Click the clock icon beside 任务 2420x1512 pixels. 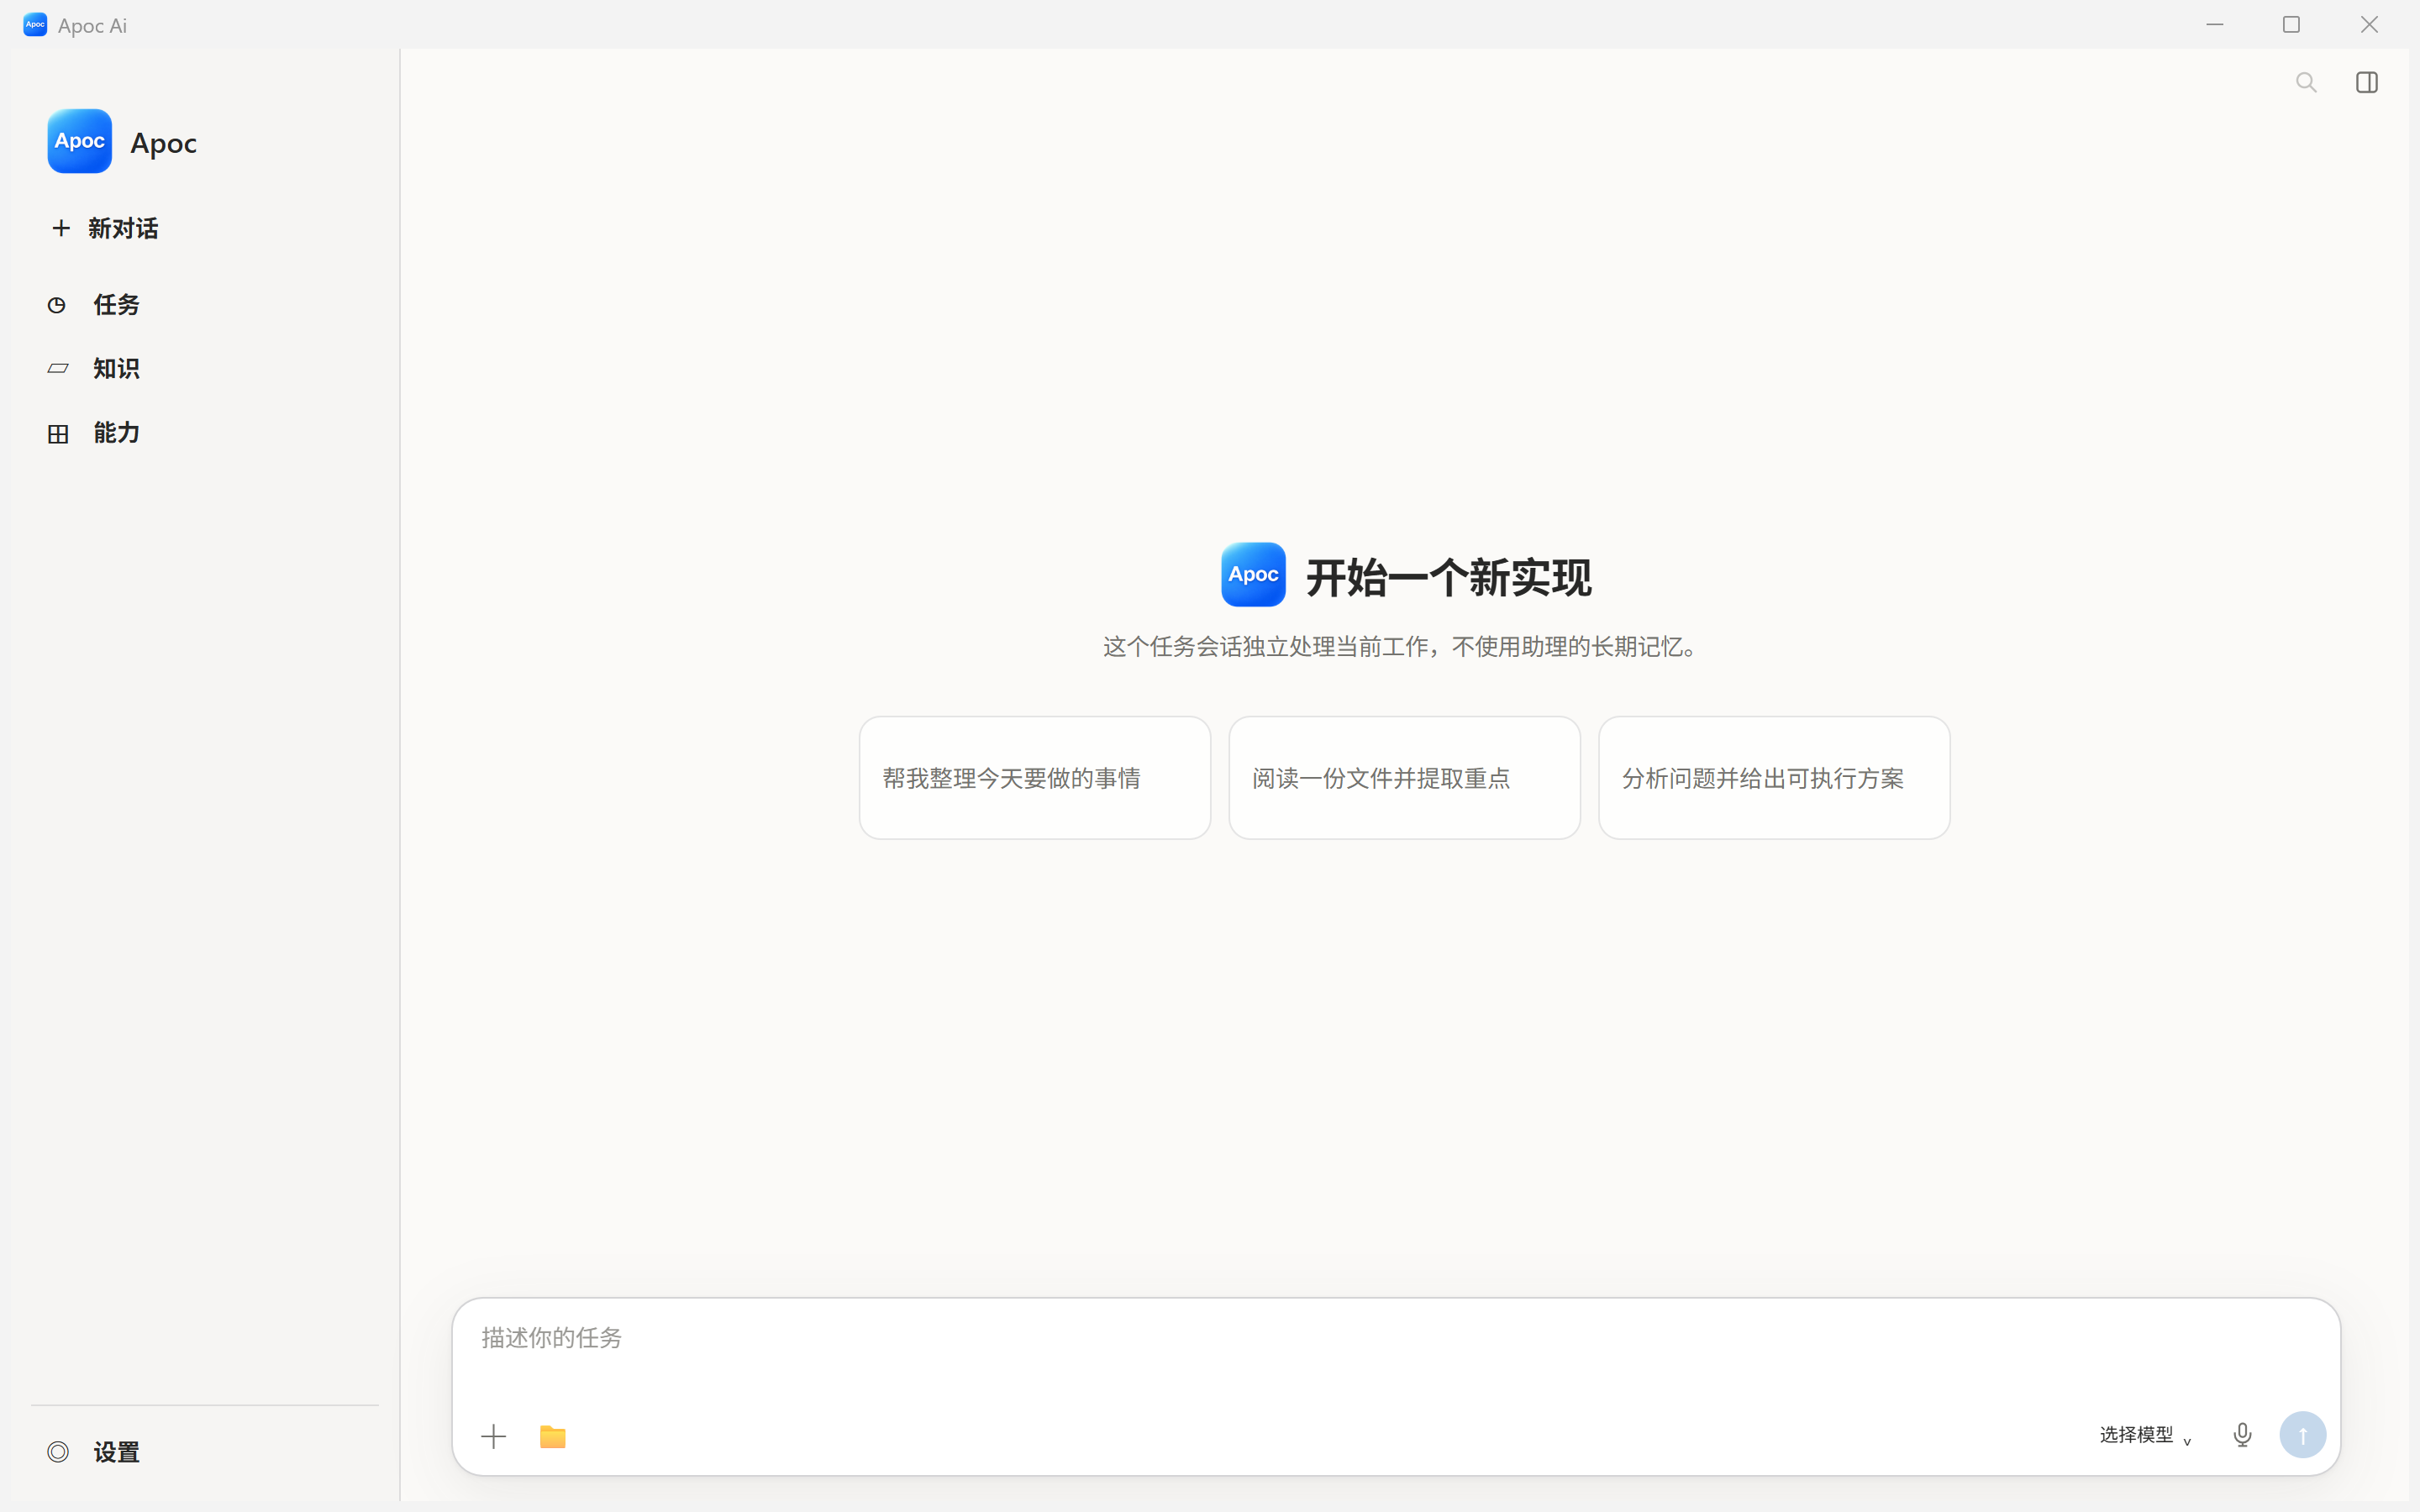pyautogui.click(x=57, y=305)
